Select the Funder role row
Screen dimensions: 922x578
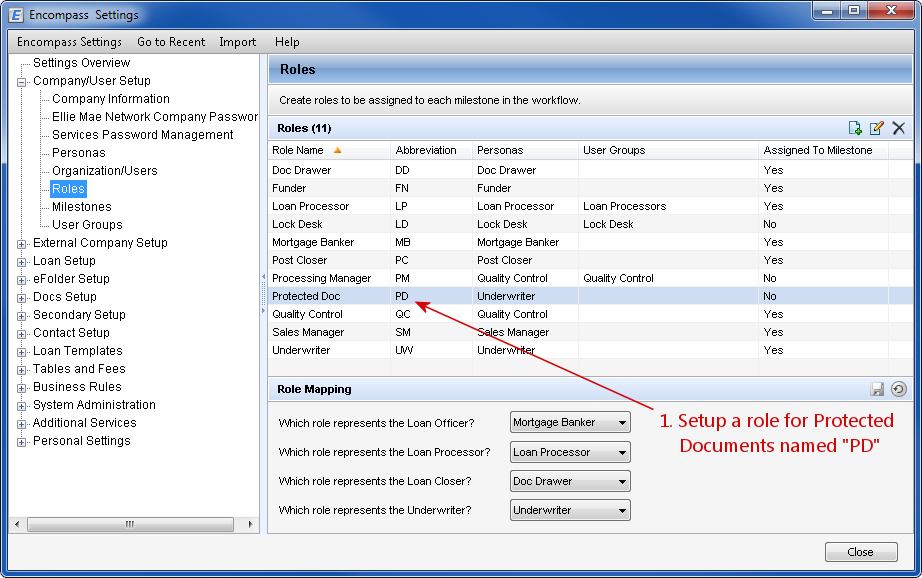click(x=590, y=188)
